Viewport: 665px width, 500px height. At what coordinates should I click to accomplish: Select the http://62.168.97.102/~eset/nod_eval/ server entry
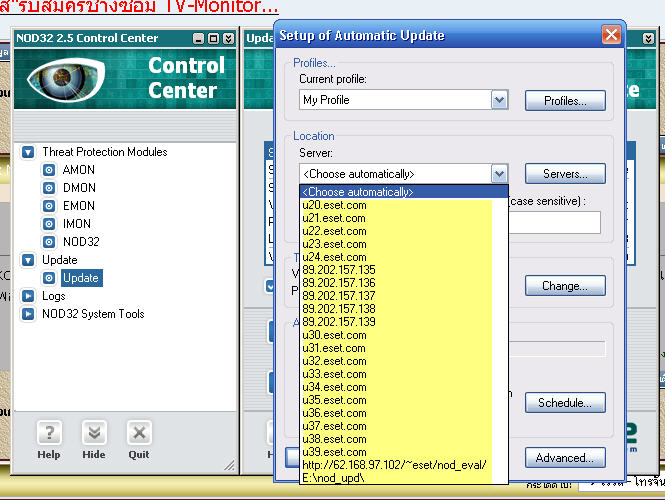coord(404,465)
